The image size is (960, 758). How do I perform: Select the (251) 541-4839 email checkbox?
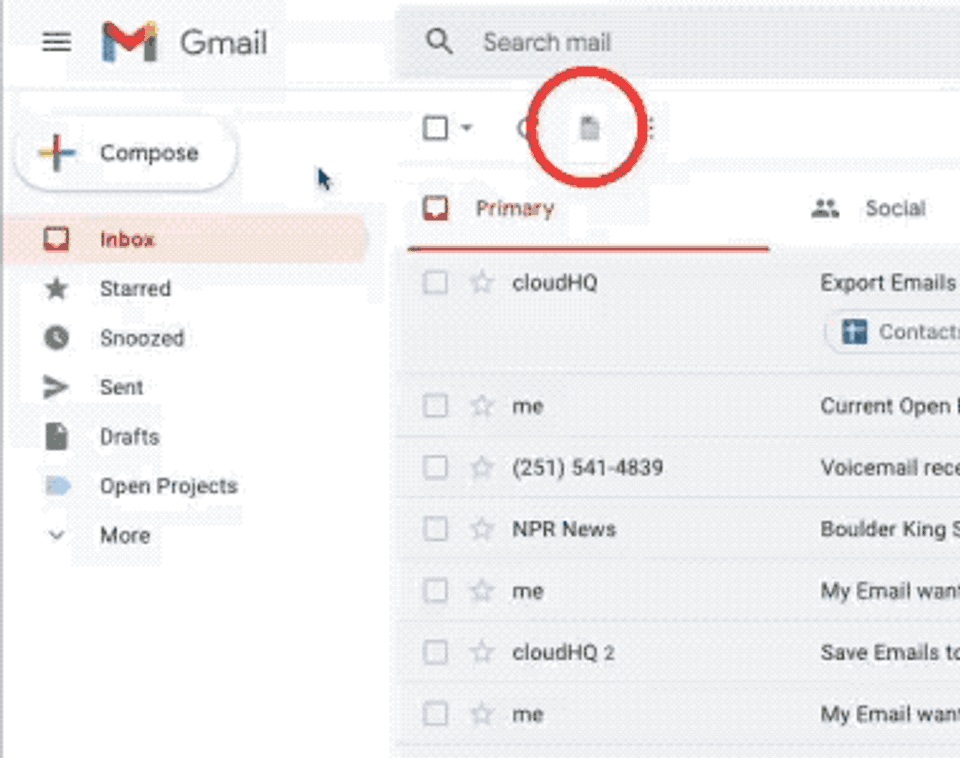point(435,468)
